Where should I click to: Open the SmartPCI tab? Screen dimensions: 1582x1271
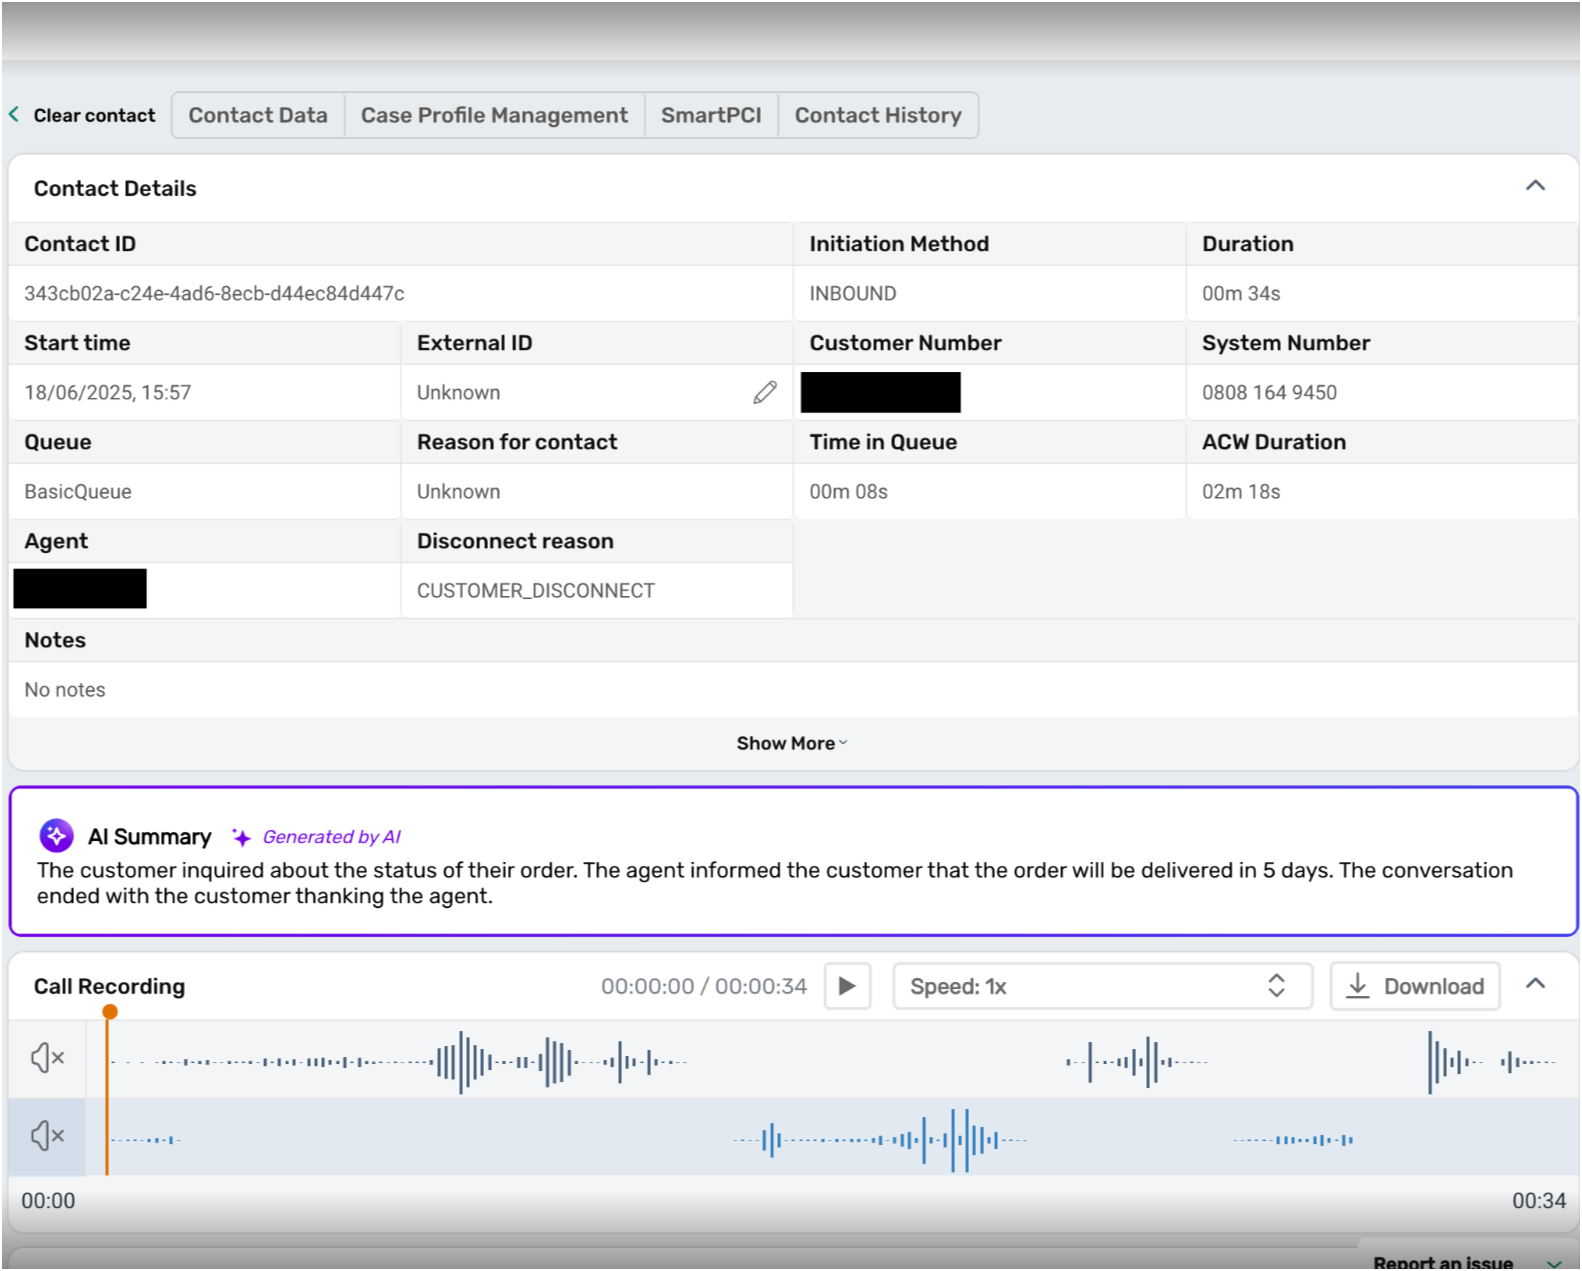(x=711, y=115)
